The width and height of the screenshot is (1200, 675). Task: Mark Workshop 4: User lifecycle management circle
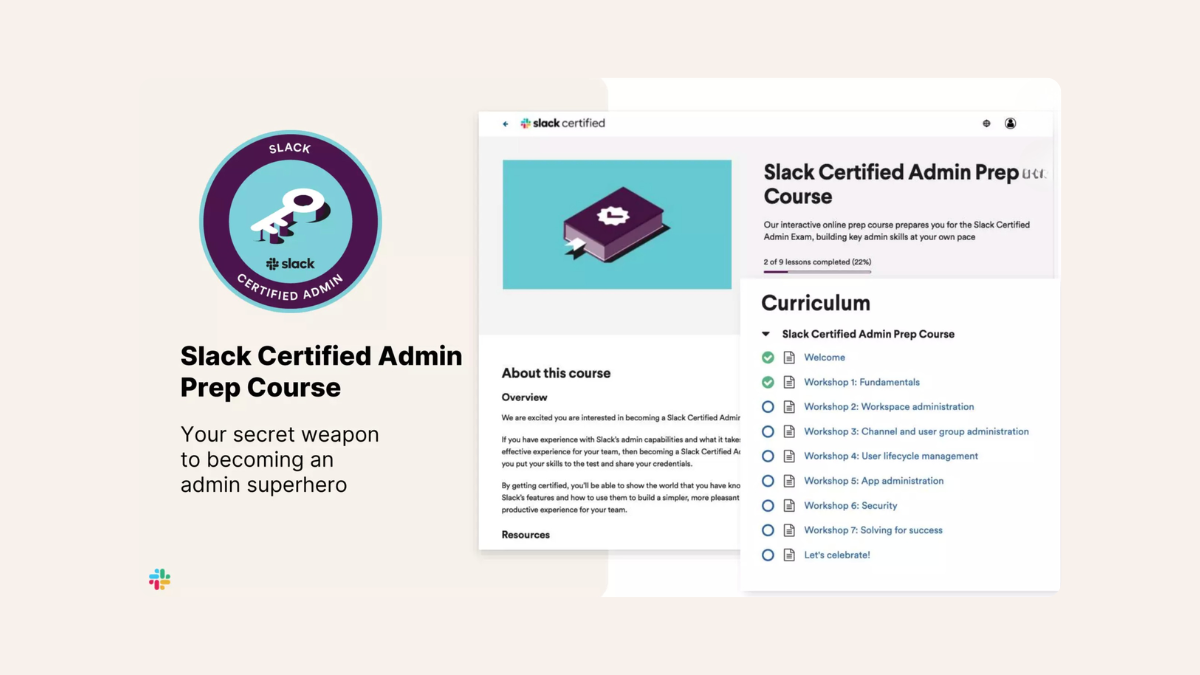click(768, 456)
